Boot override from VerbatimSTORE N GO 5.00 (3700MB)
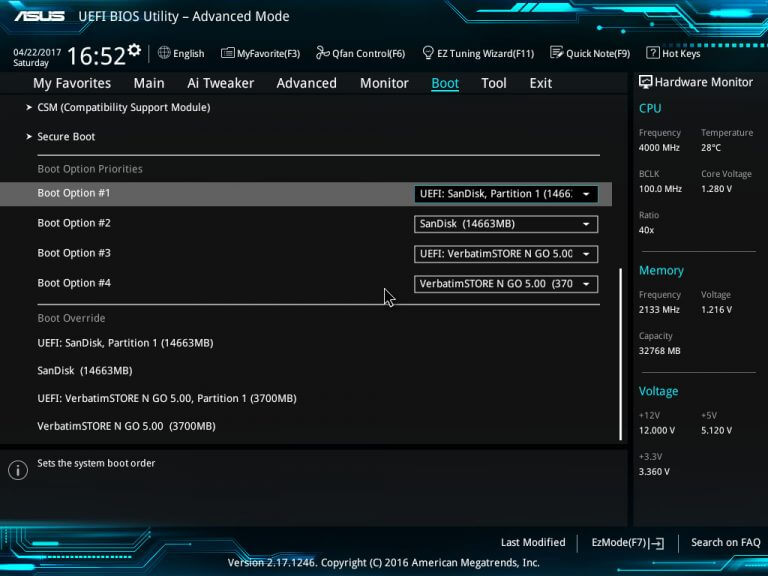This screenshot has height=576, width=768. tap(126, 426)
